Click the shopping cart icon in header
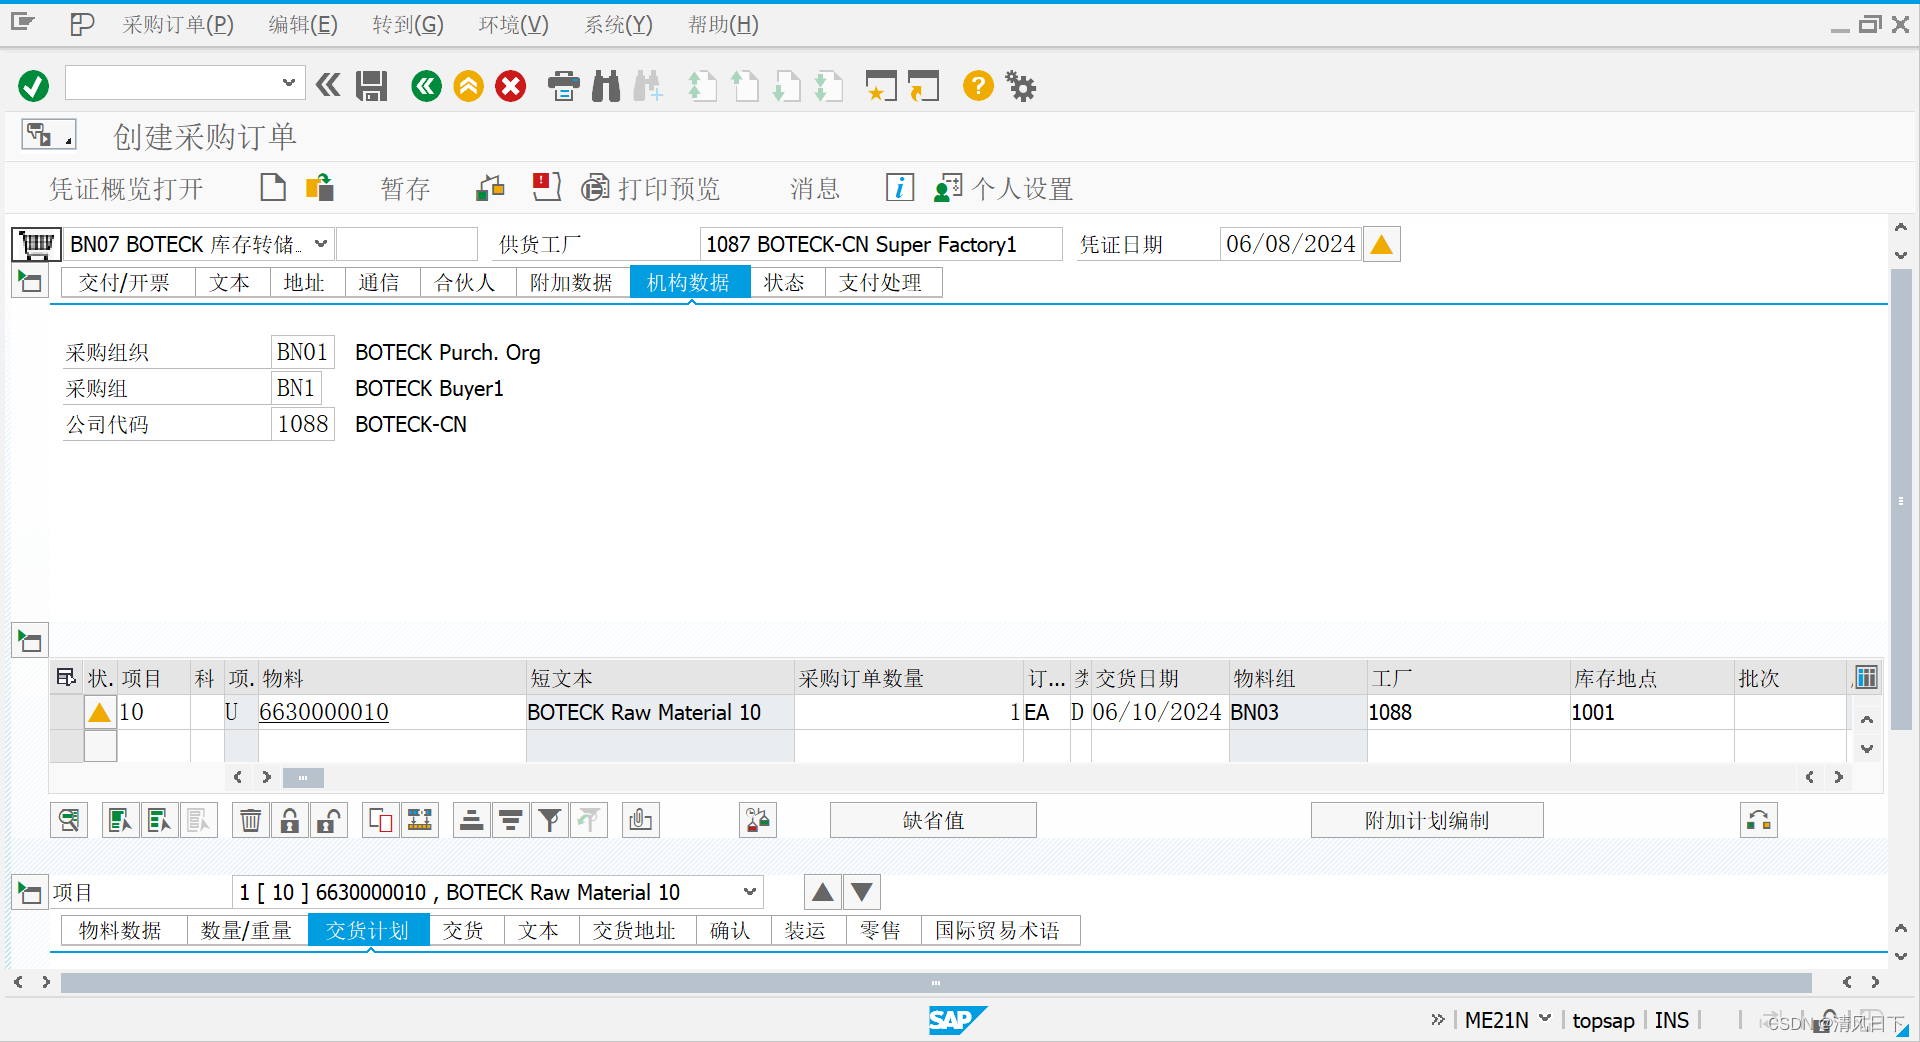This screenshot has width=1920, height=1042. coord(37,244)
